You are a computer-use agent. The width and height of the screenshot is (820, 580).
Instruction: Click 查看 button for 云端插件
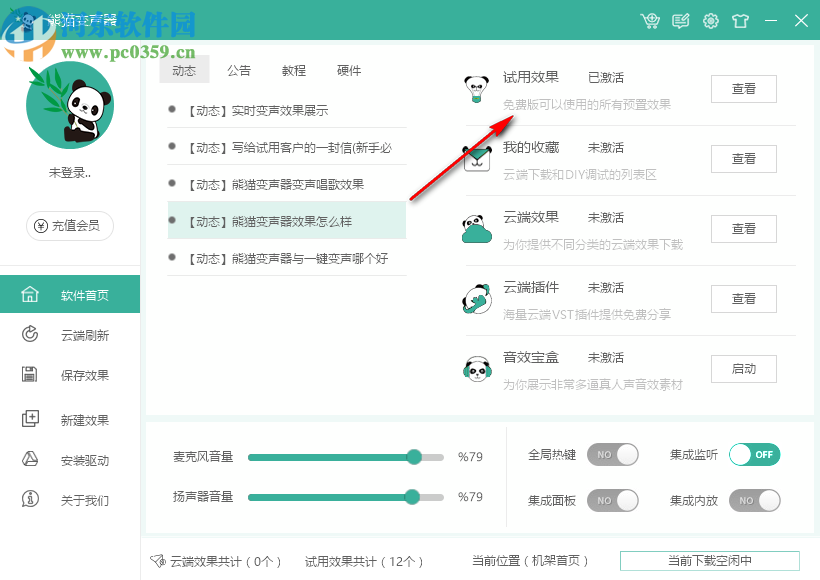(744, 299)
